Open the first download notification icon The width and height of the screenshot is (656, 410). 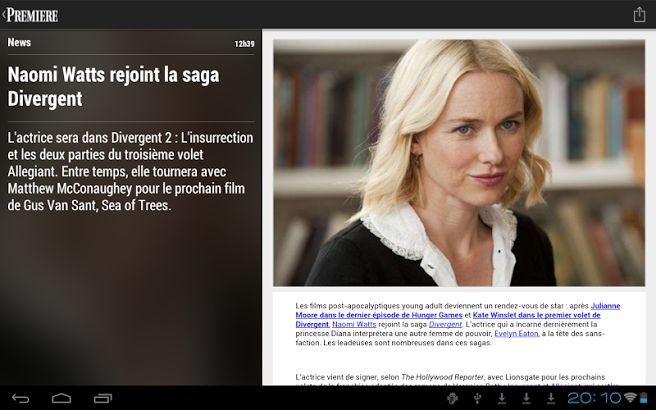pyautogui.click(x=502, y=398)
